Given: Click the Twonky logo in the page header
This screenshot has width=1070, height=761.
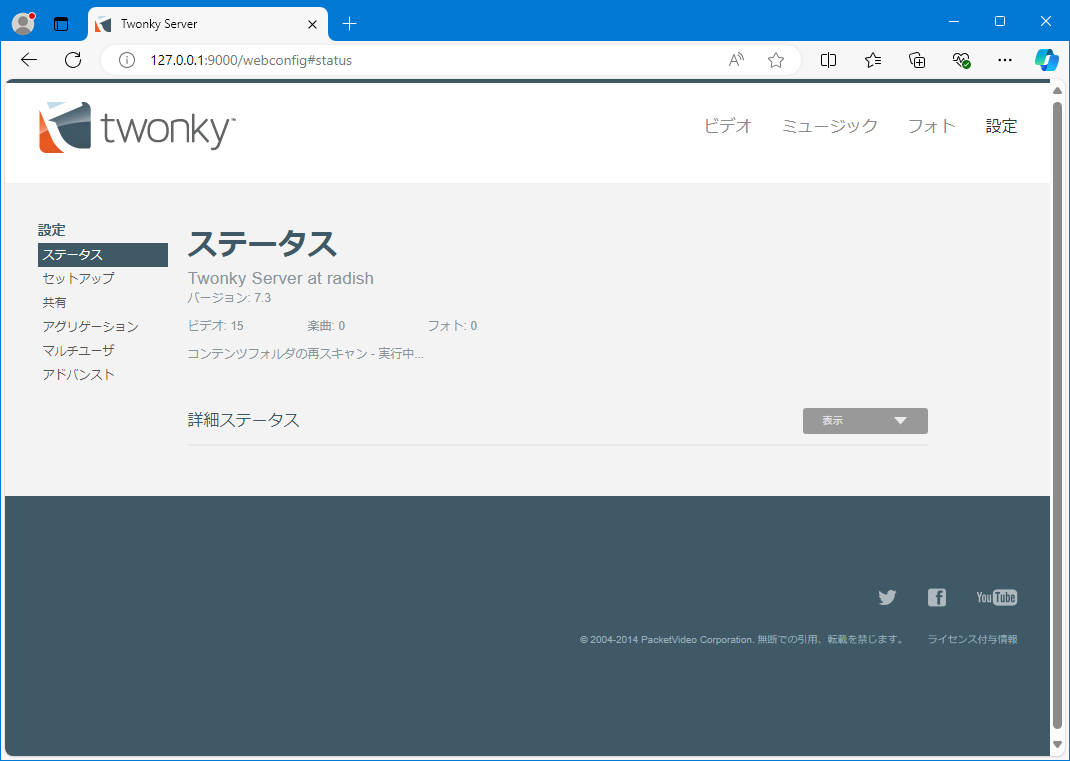Looking at the screenshot, I should click(x=137, y=127).
